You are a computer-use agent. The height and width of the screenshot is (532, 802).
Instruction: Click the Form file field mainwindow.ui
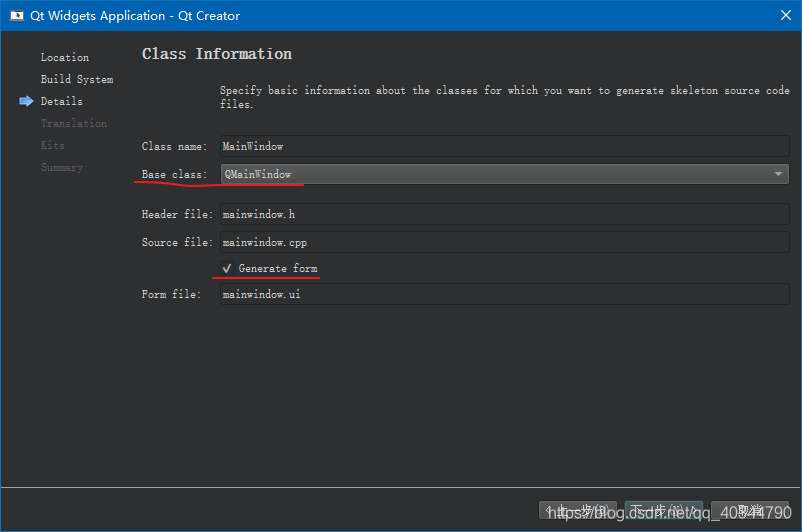coord(505,294)
